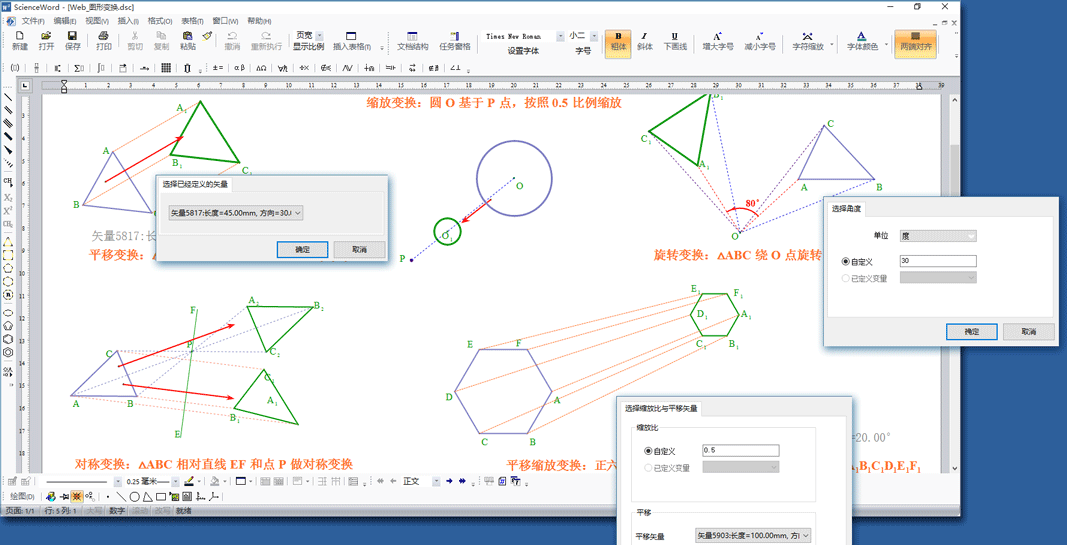Expand the defined vector 矢量5817 dropdown
Image resolution: width=1067 pixels, height=545 pixels.
click(297, 213)
